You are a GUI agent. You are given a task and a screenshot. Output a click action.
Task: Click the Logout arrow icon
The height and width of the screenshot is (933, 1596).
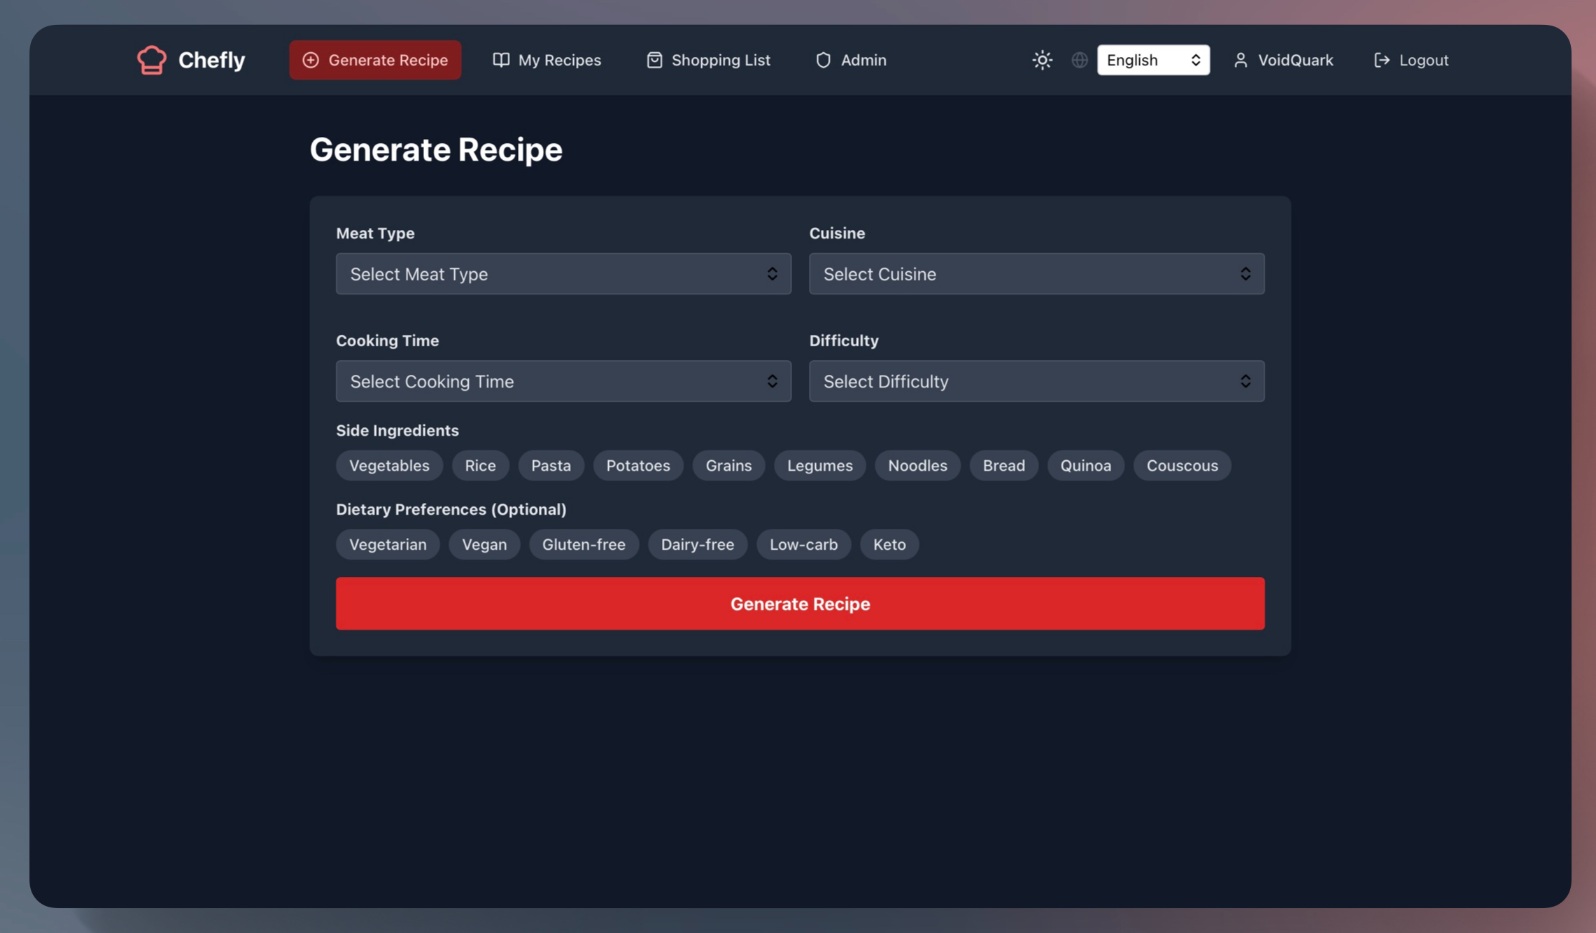tap(1382, 60)
